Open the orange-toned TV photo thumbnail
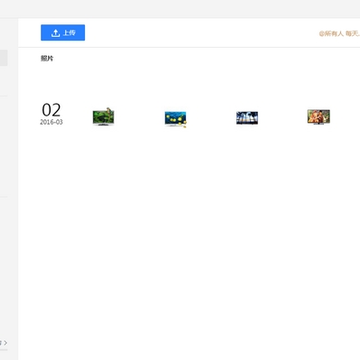 point(319,117)
